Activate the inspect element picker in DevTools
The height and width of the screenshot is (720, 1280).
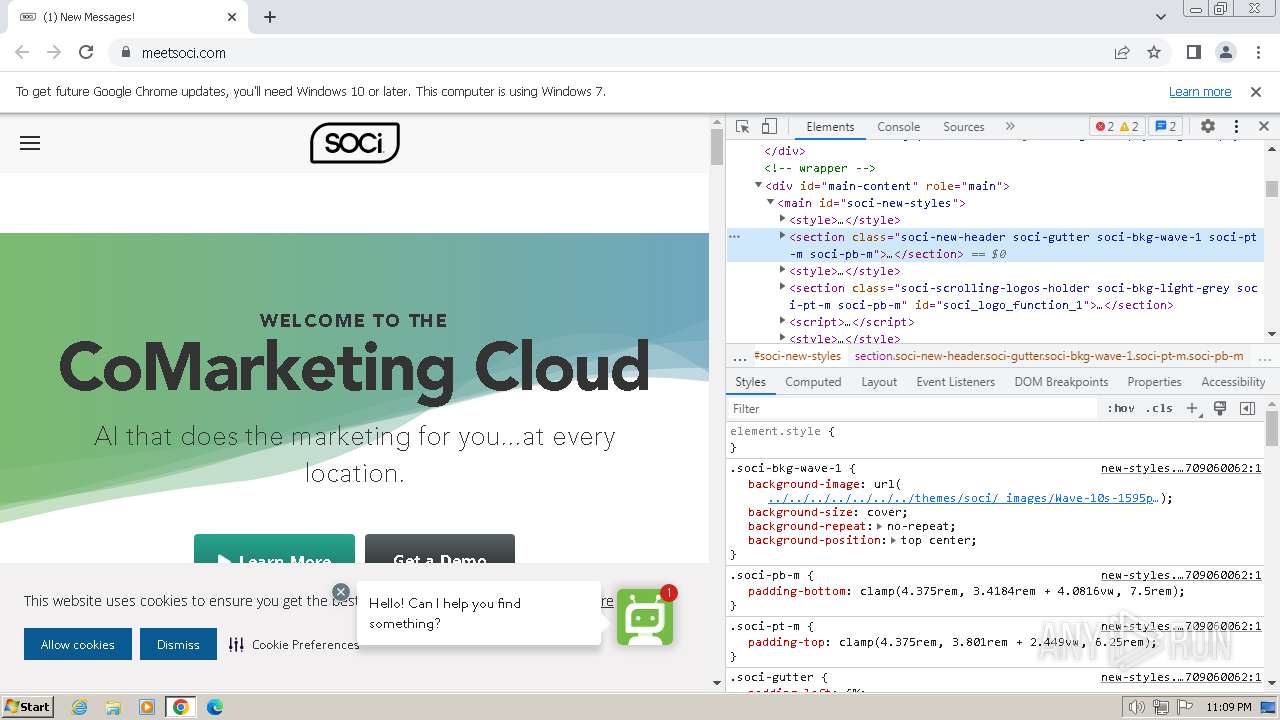742,127
